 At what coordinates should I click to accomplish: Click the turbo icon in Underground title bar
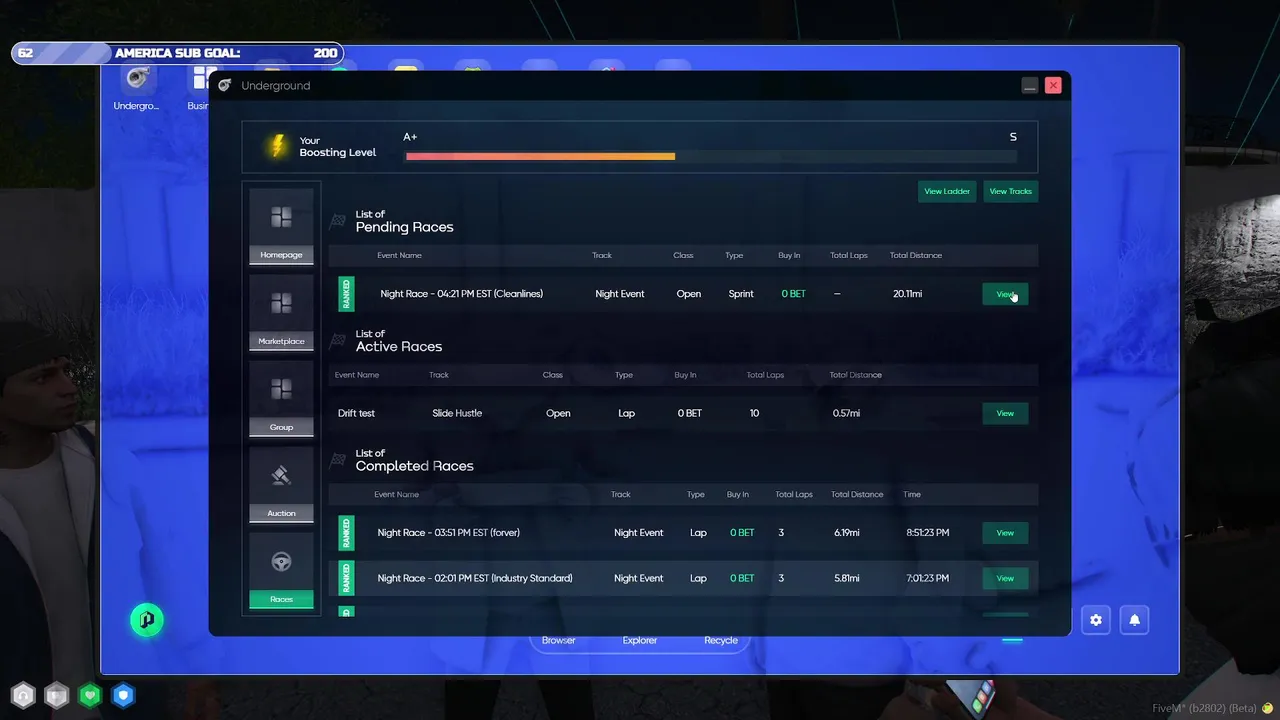click(x=225, y=86)
